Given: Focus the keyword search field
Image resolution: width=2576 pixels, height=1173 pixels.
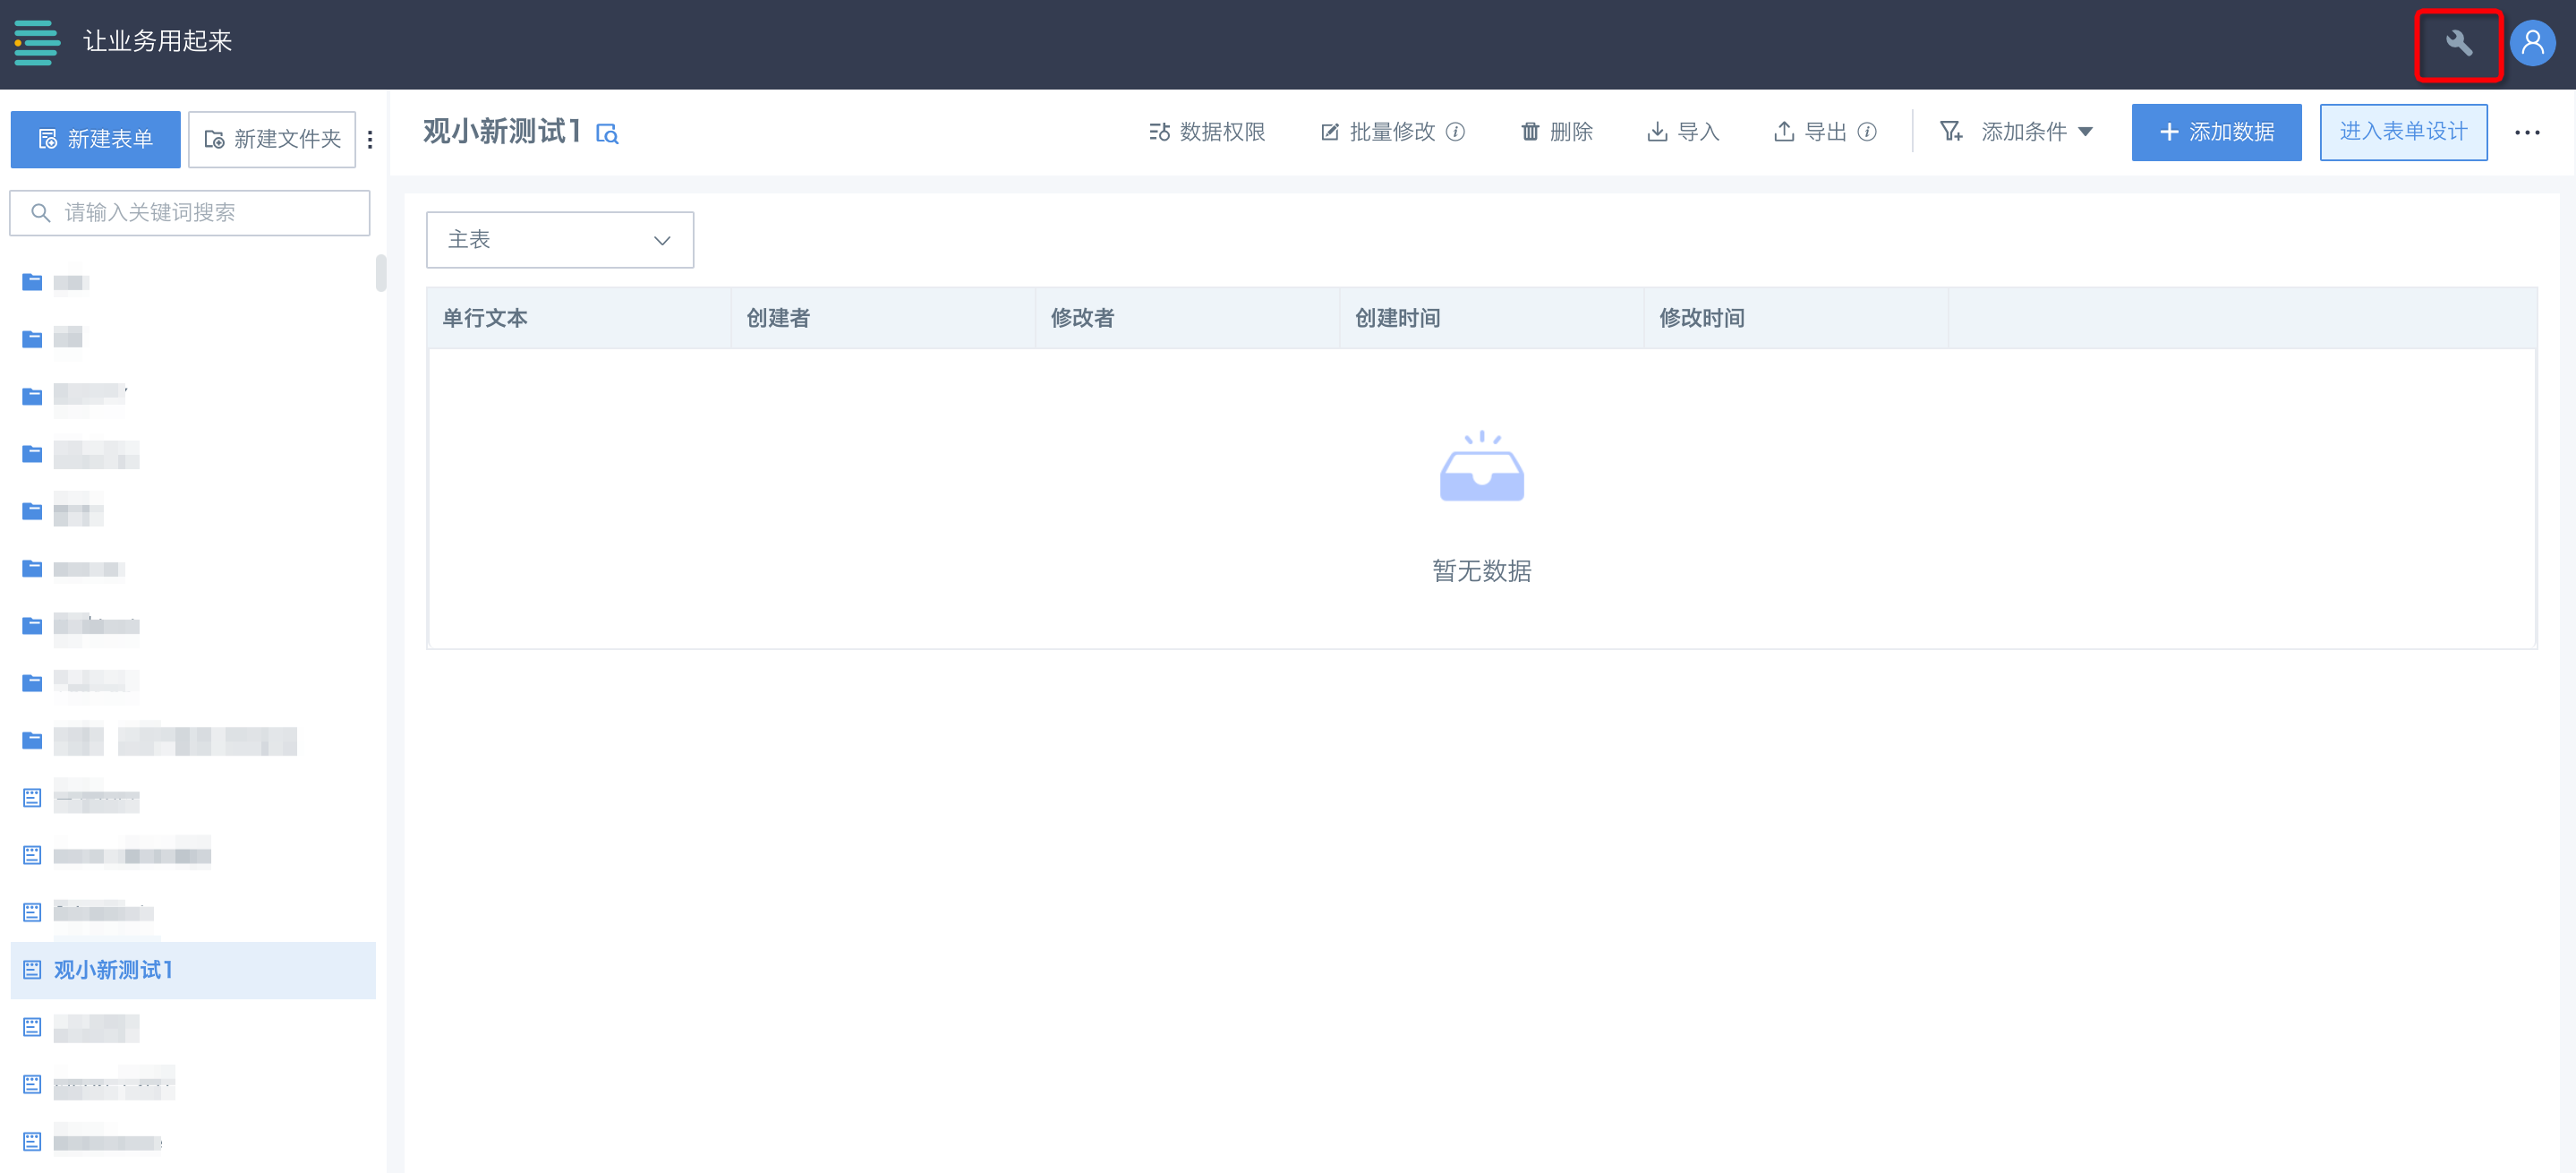Looking at the screenshot, I should click(190, 213).
